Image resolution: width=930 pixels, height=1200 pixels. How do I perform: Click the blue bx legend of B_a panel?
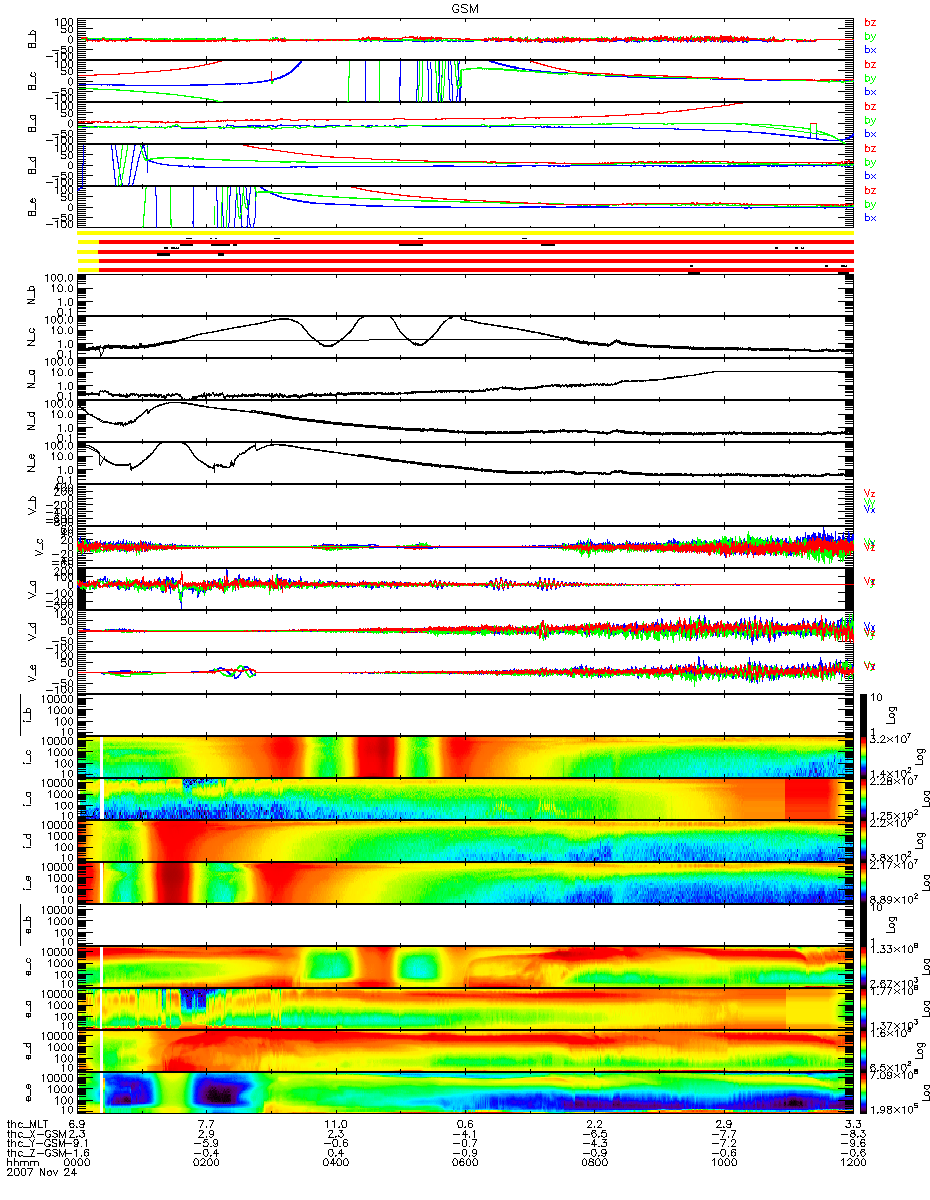[870, 133]
